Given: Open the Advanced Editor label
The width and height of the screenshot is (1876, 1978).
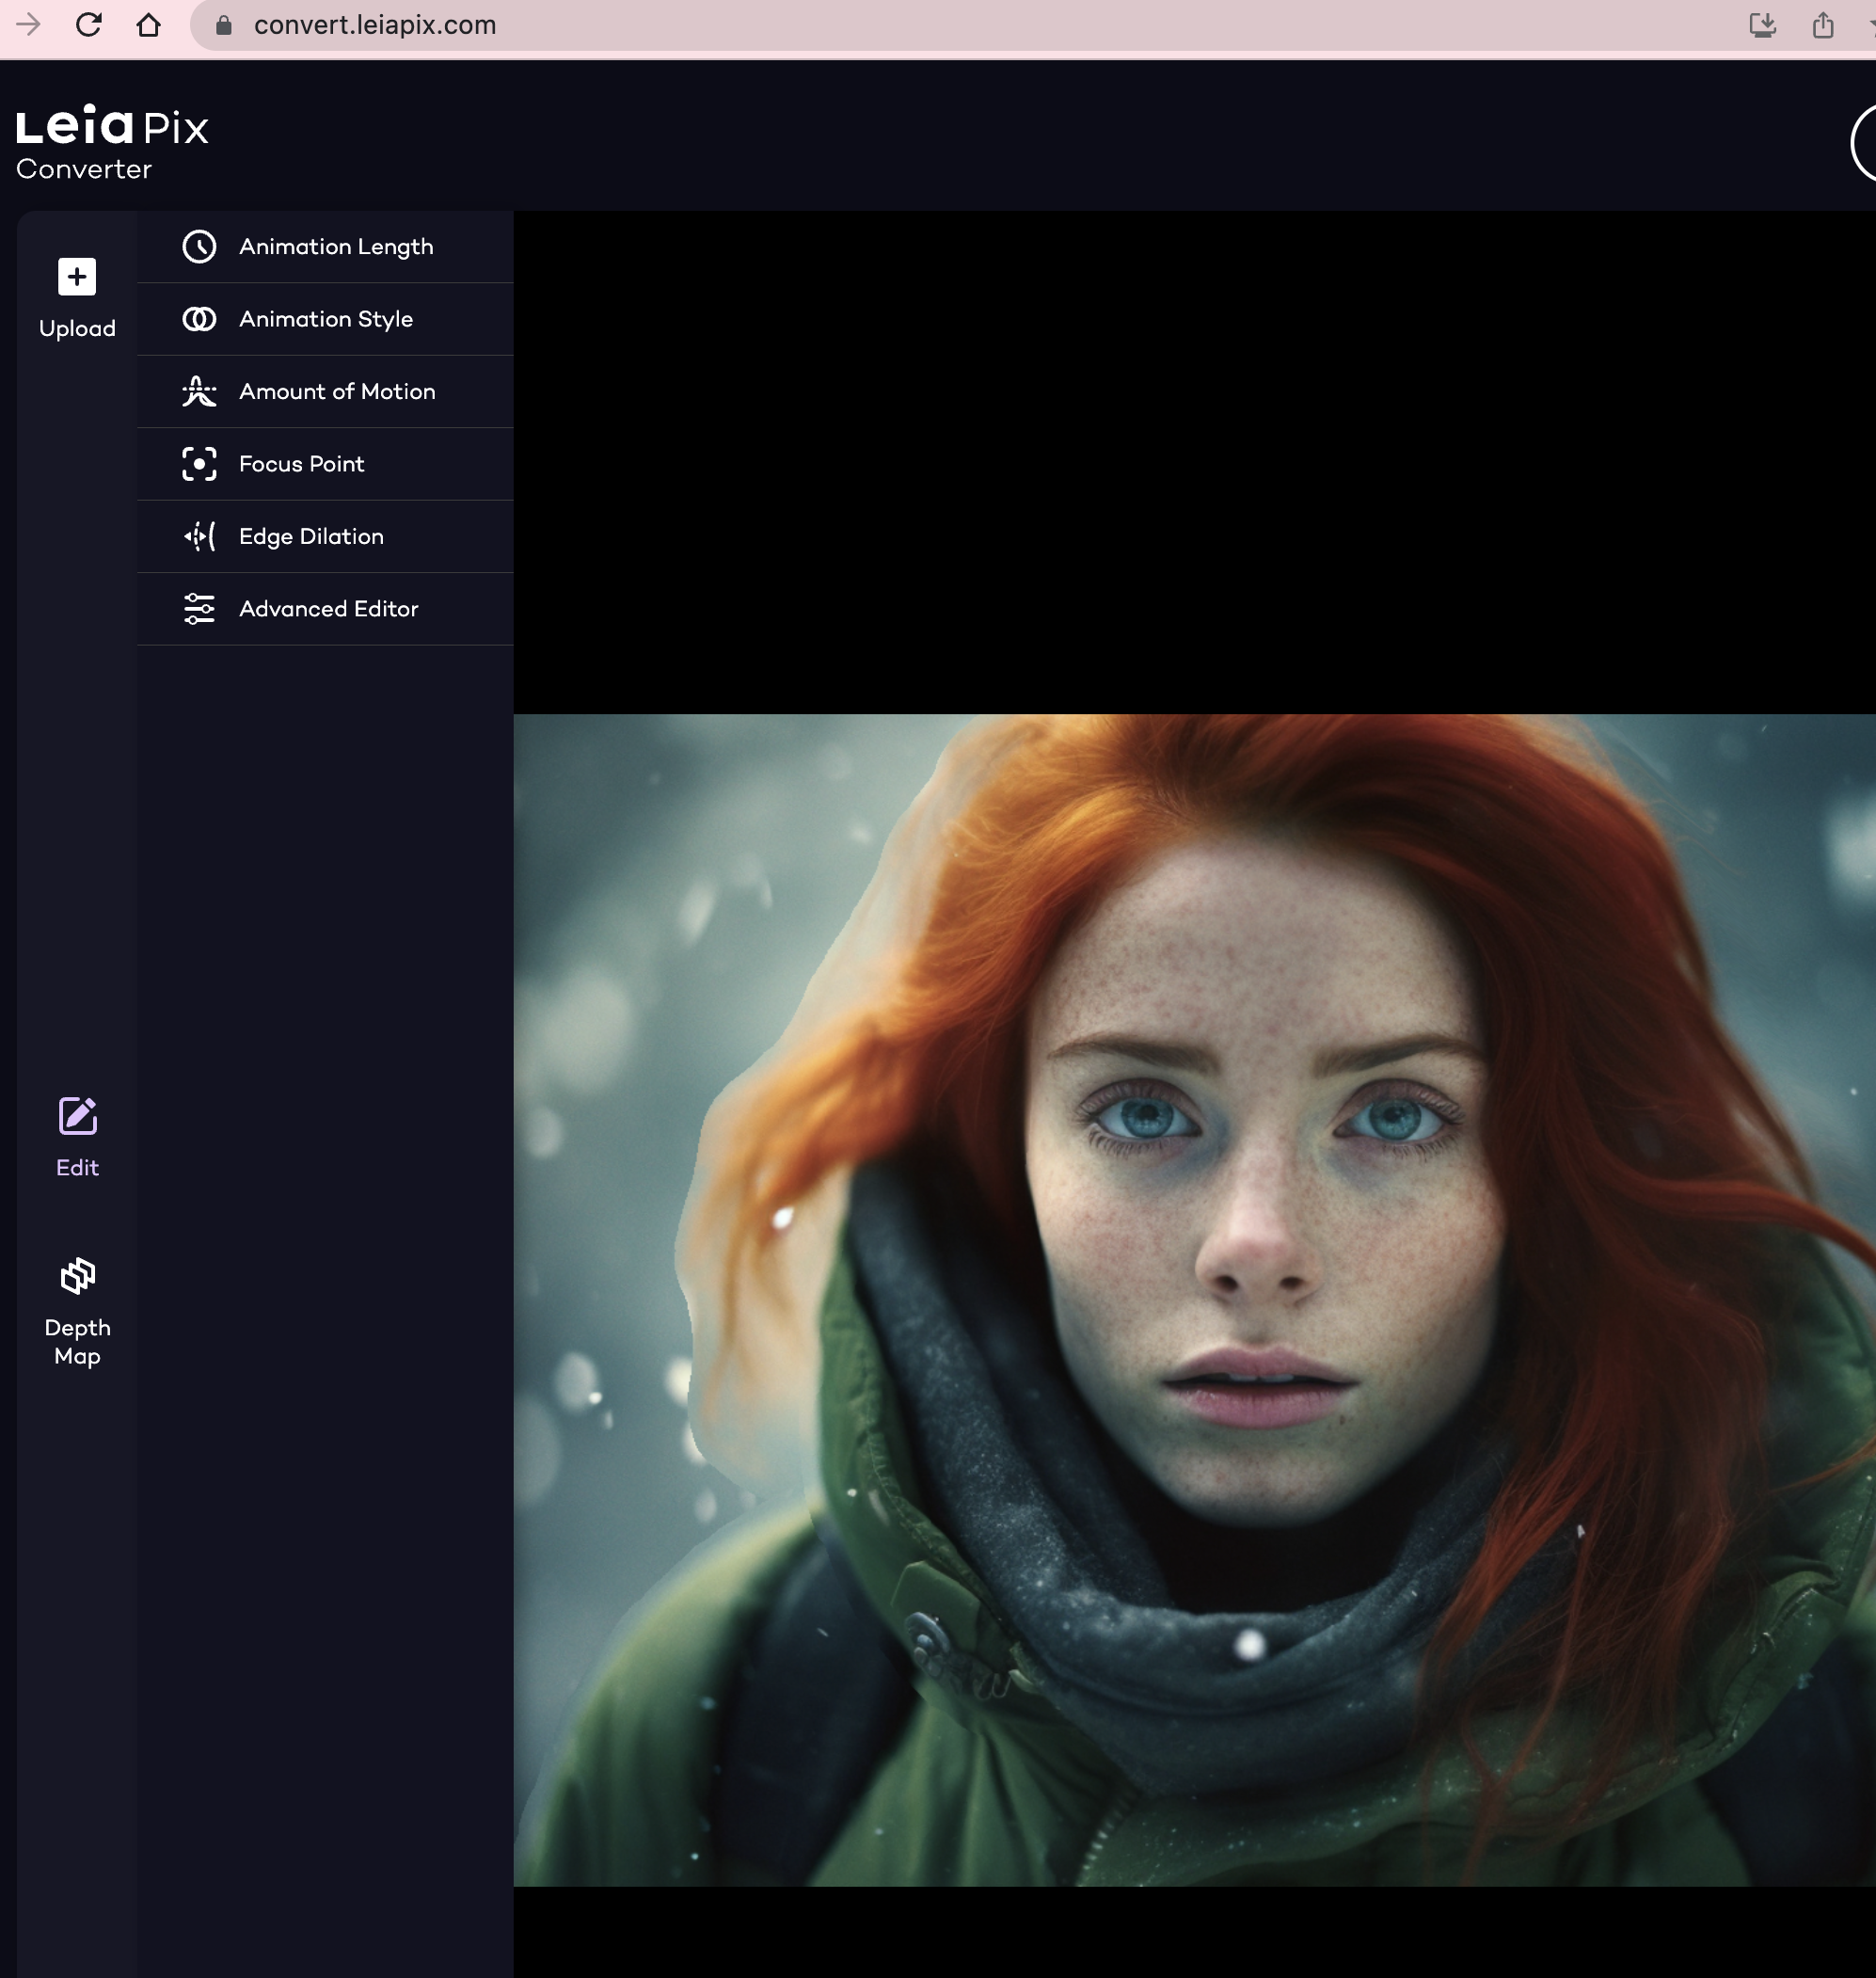Looking at the screenshot, I should click(328, 609).
